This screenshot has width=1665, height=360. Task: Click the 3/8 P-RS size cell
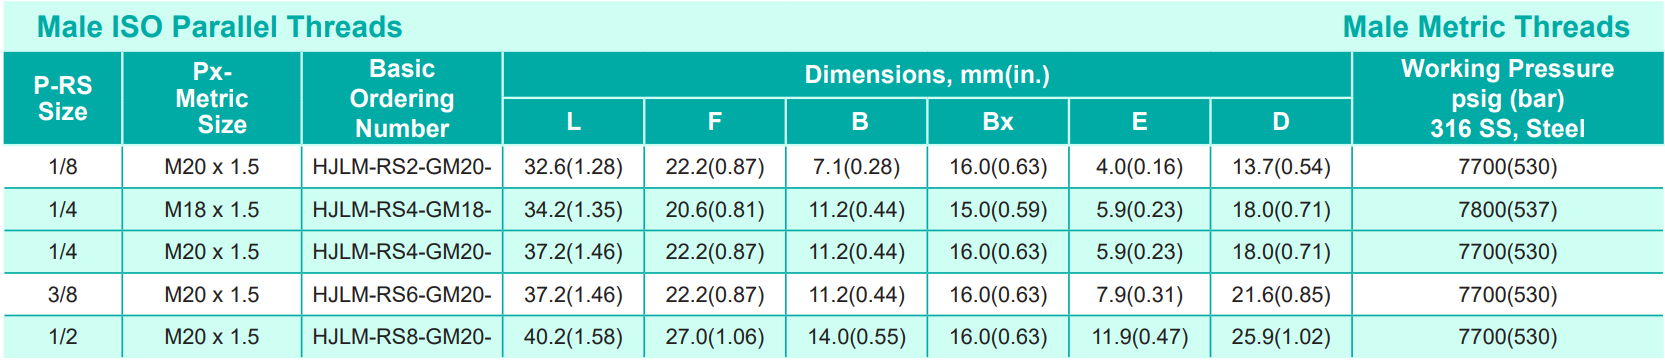63,295
